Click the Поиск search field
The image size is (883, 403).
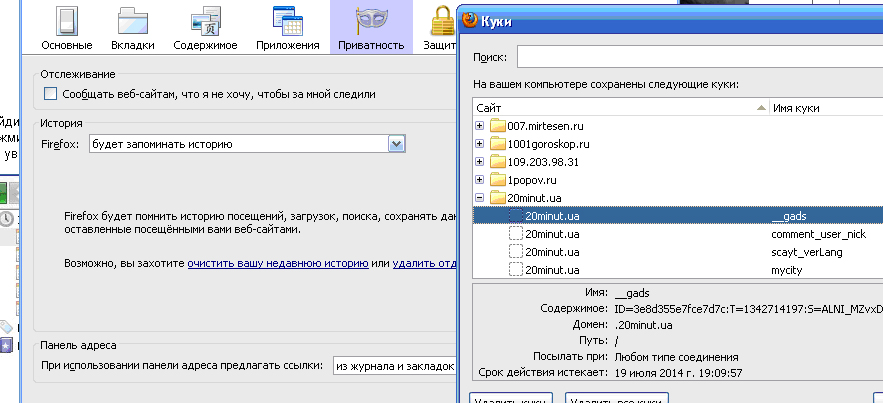click(698, 57)
